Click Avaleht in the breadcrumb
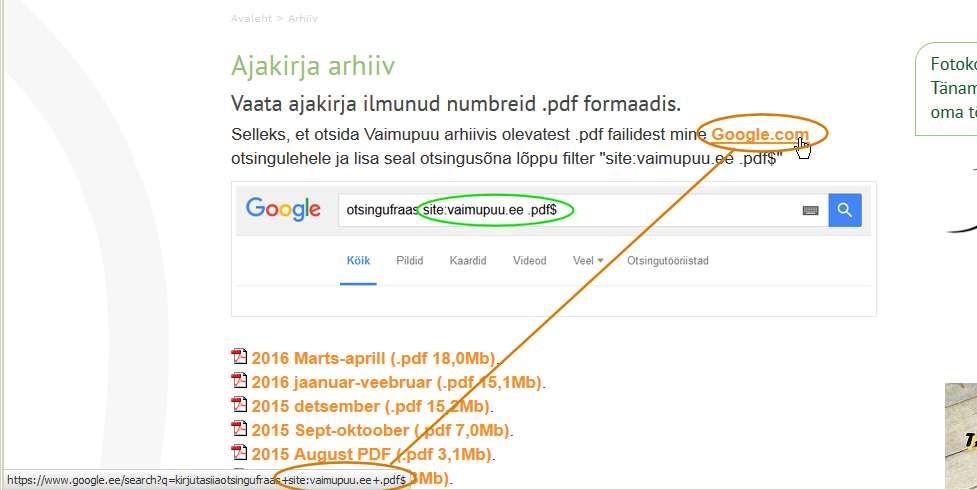 [x=251, y=19]
